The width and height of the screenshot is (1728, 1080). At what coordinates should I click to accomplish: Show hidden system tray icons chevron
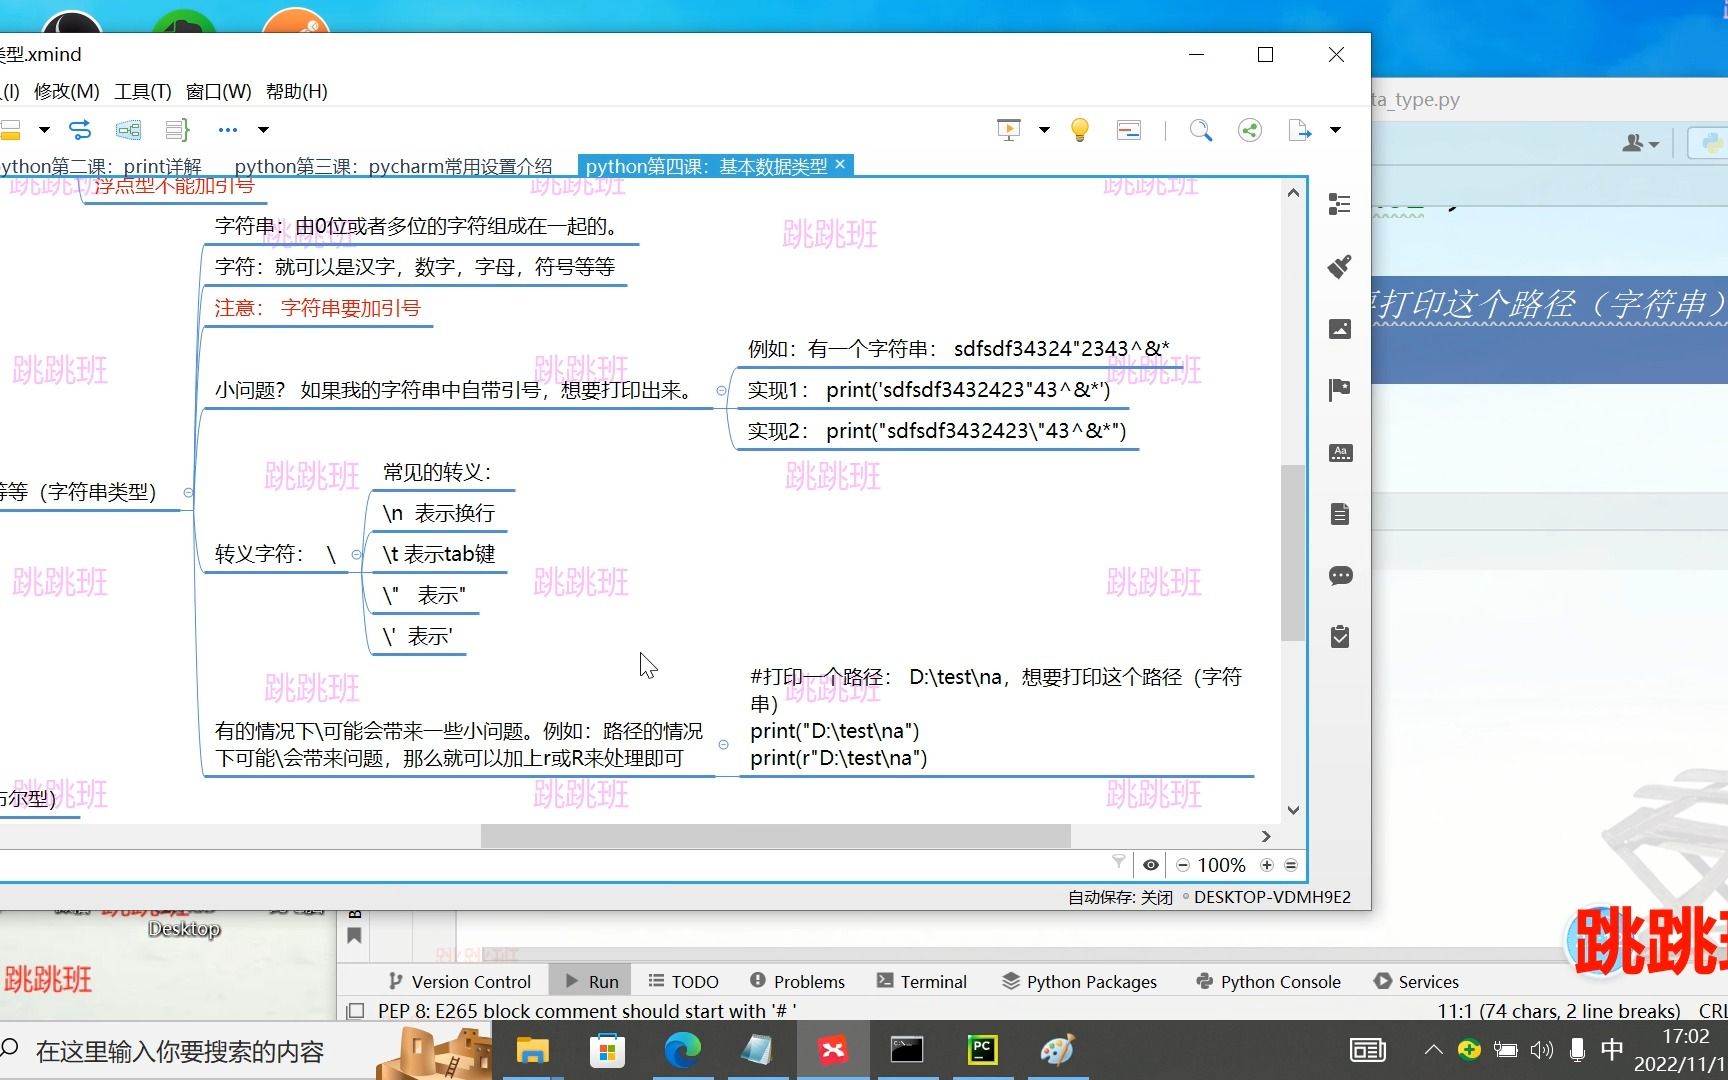click(x=1433, y=1050)
